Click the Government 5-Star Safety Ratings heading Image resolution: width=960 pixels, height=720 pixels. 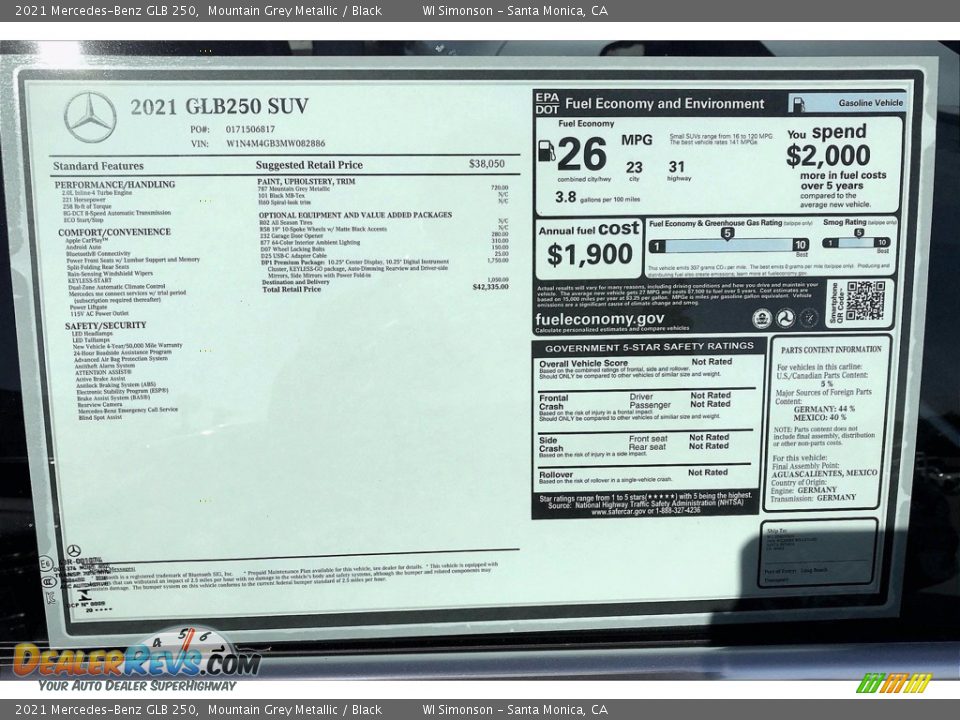coord(648,346)
